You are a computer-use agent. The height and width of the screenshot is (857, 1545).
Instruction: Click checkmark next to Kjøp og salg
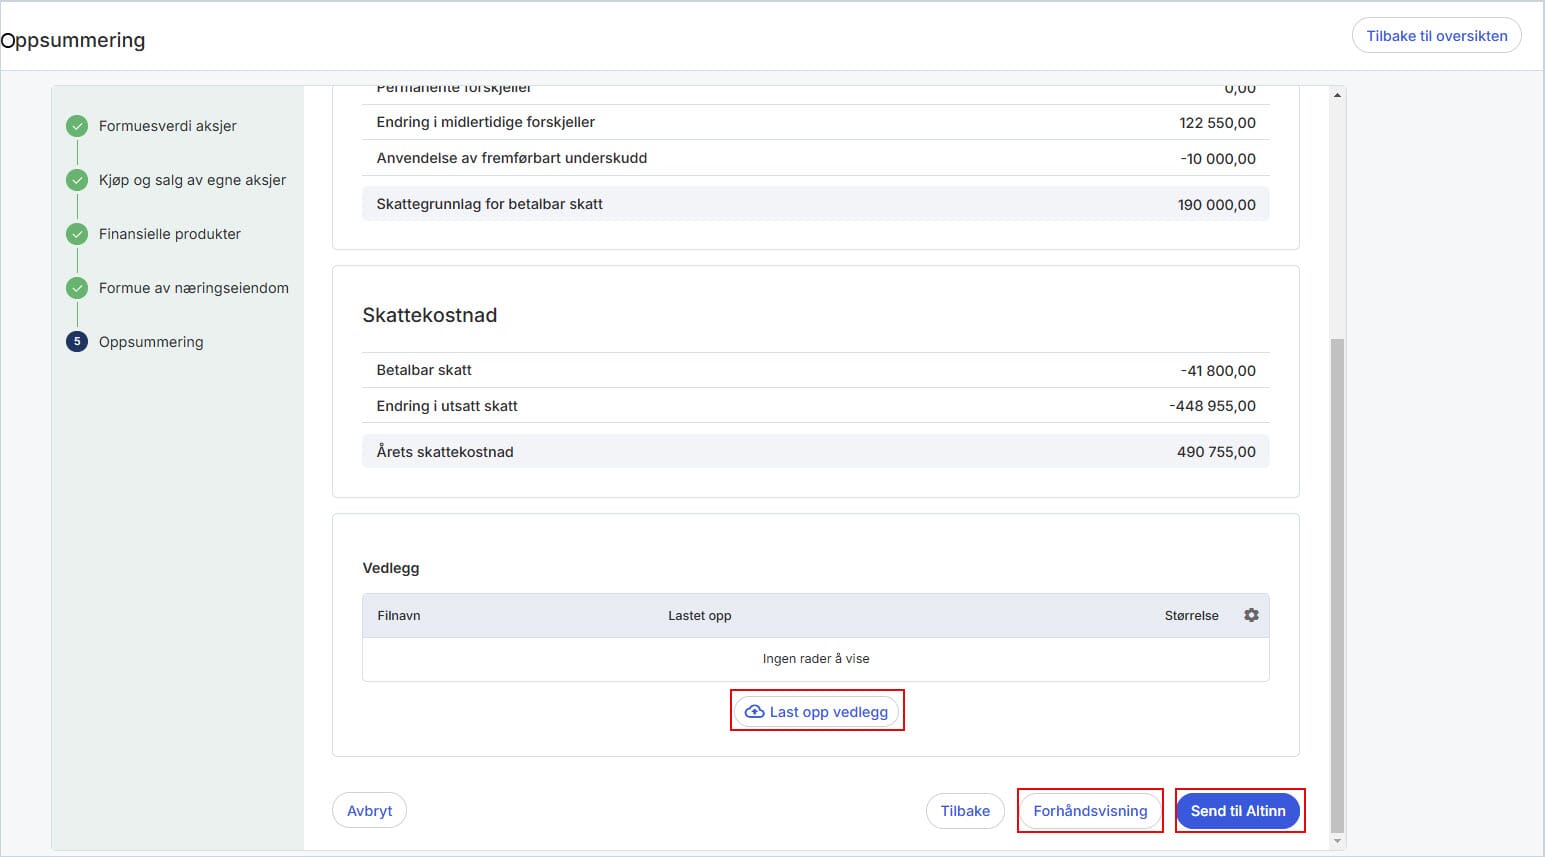pyautogui.click(x=77, y=180)
